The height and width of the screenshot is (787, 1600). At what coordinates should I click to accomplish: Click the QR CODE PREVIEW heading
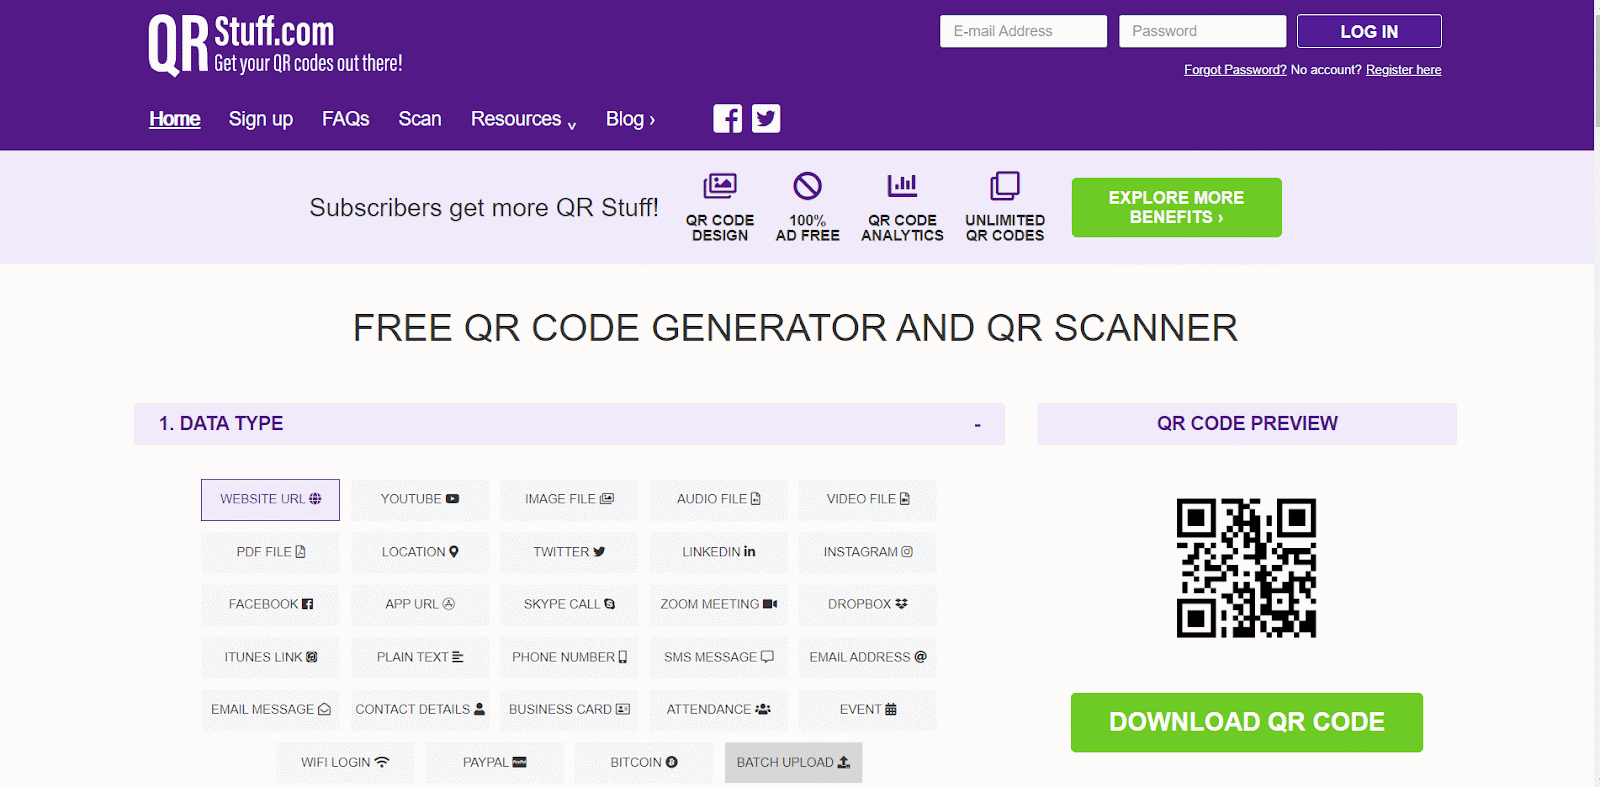click(x=1247, y=424)
